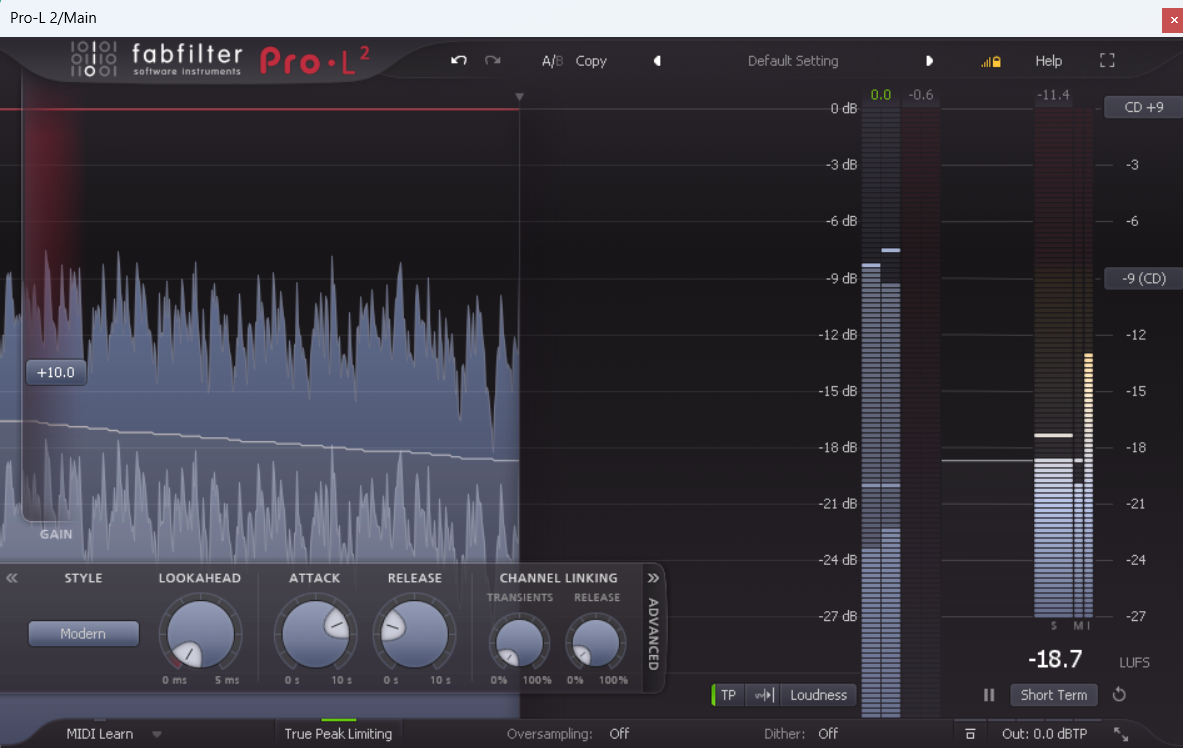The width and height of the screenshot is (1183, 748).
Task: Collapse the Advanced panel with the right double-arrow
Action: [653, 578]
